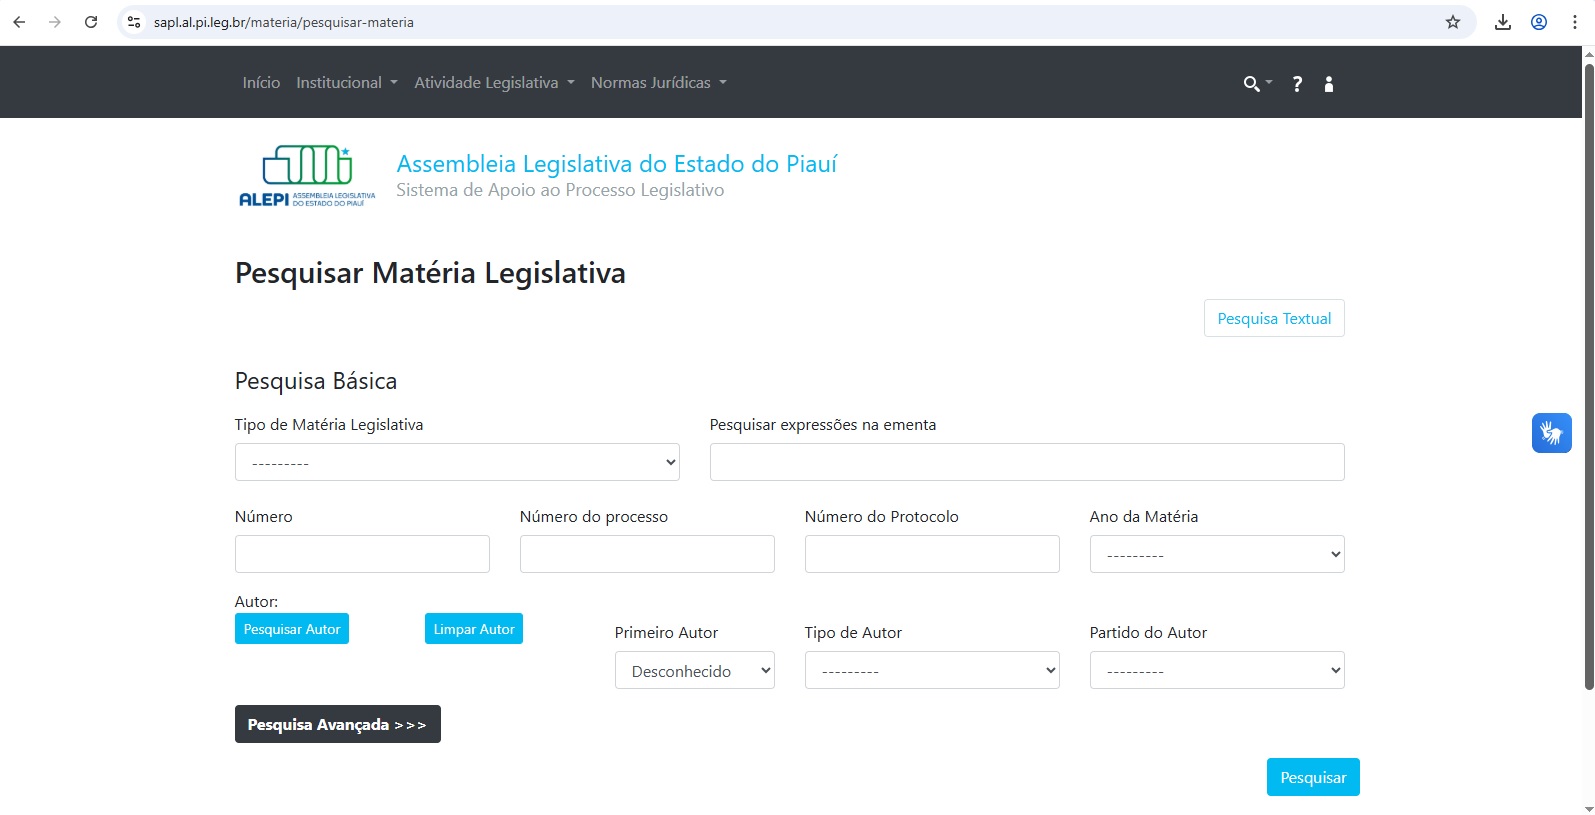
Task: Open the Primeiro Autor dropdown
Action: point(694,671)
